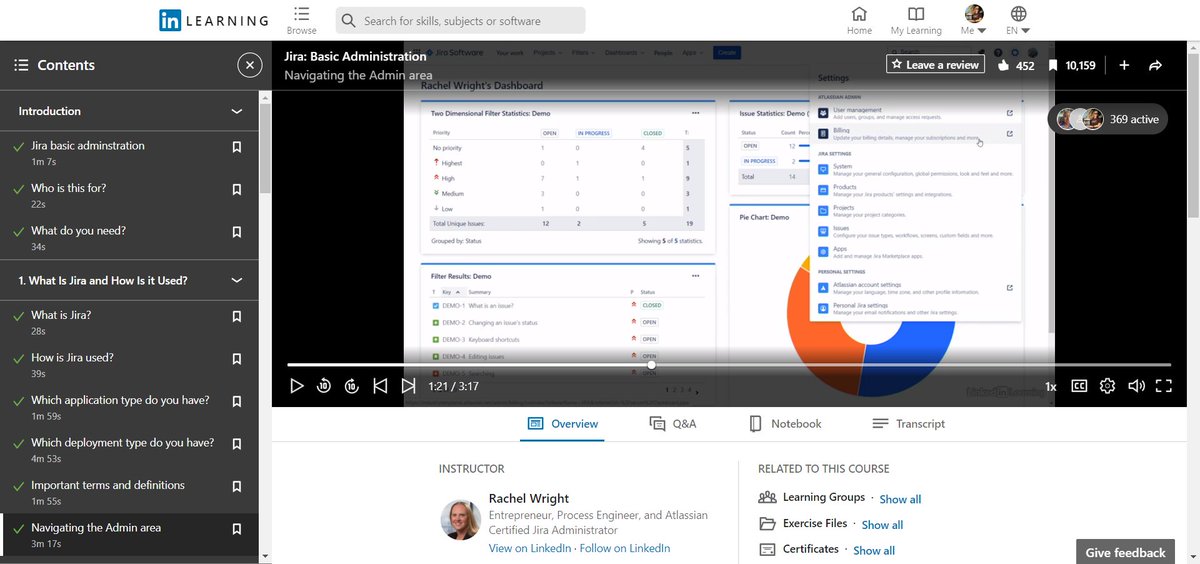Add course with plus icon
Viewport: 1200px width, 564px height.
click(1124, 65)
